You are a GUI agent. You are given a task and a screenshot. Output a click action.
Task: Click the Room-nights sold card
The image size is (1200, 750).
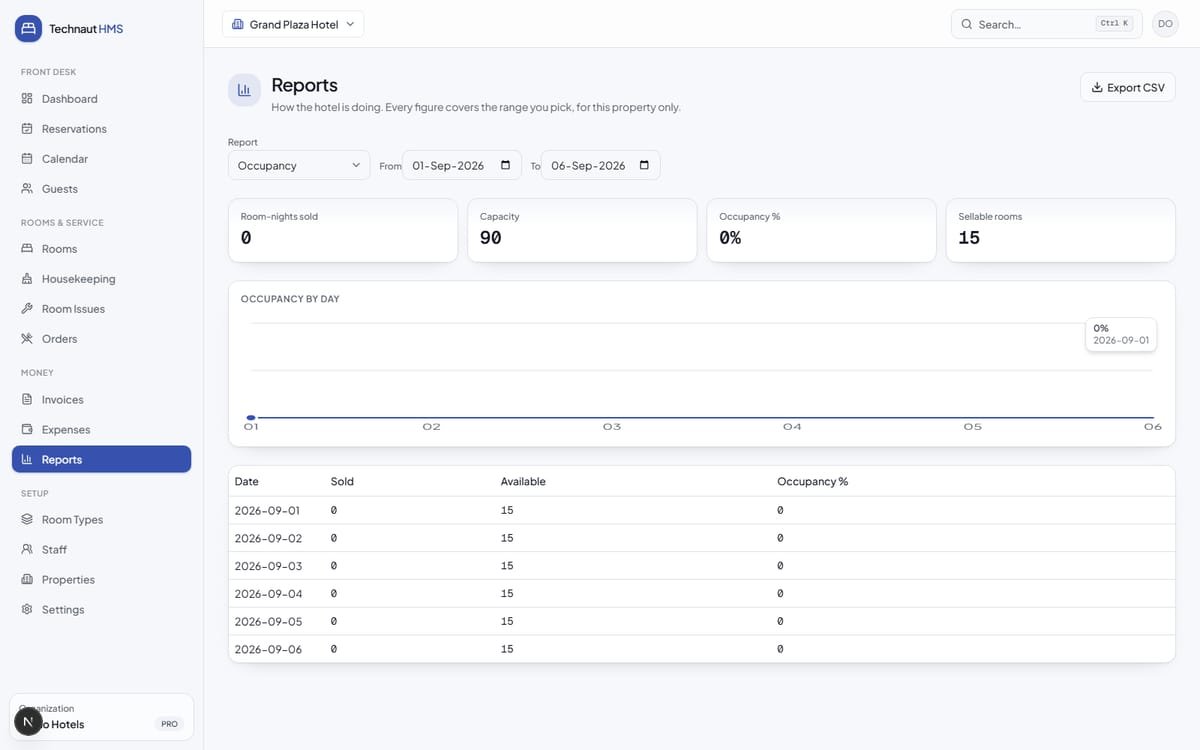click(x=343, y=230)
